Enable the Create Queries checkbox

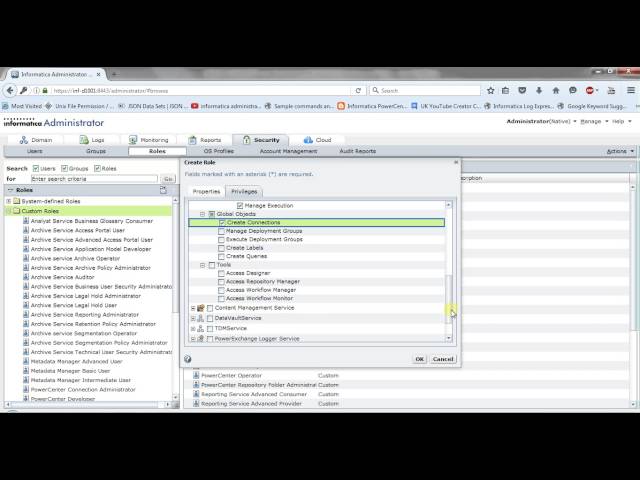point(221,256)
